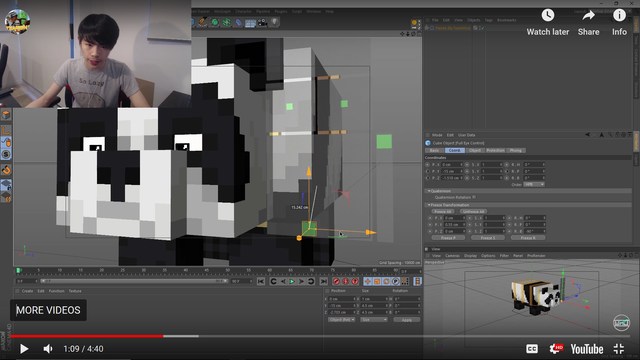This screenshot has width=640, height=360.
Task: Open YouTube player settings gear
Action: tap(556, 349)
